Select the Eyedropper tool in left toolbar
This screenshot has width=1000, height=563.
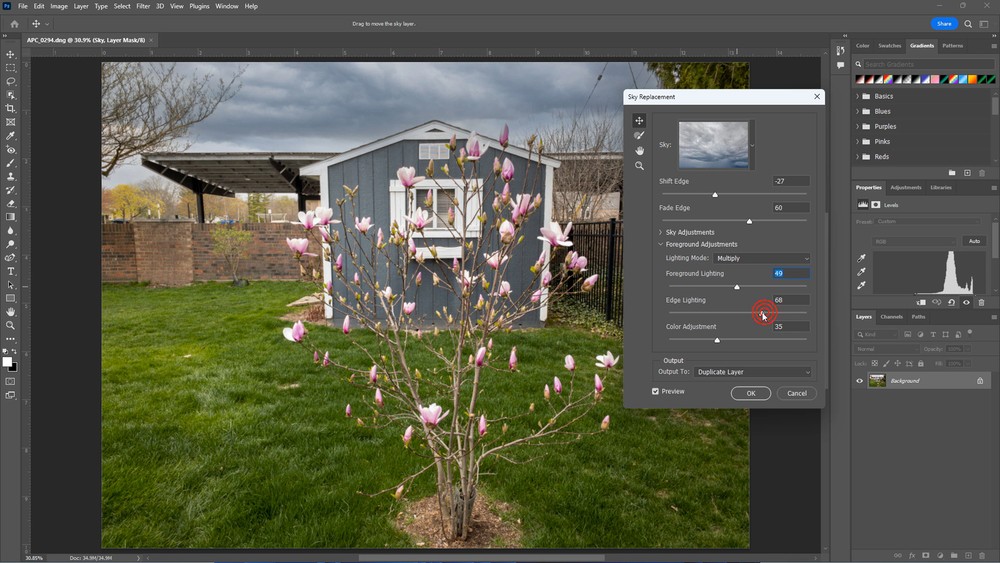pos(10,136)
